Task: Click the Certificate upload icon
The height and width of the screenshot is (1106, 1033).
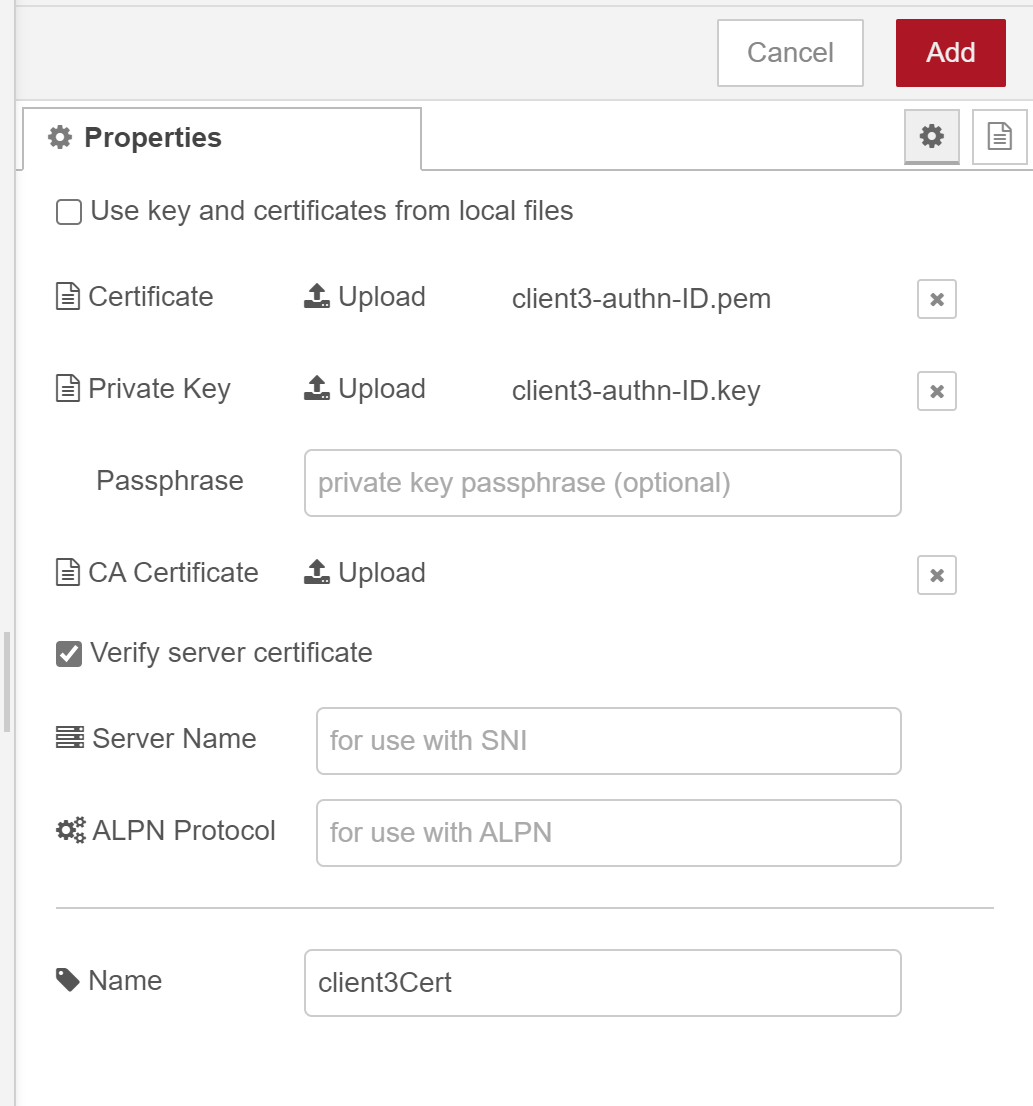Action: click(x=317, y=297)
